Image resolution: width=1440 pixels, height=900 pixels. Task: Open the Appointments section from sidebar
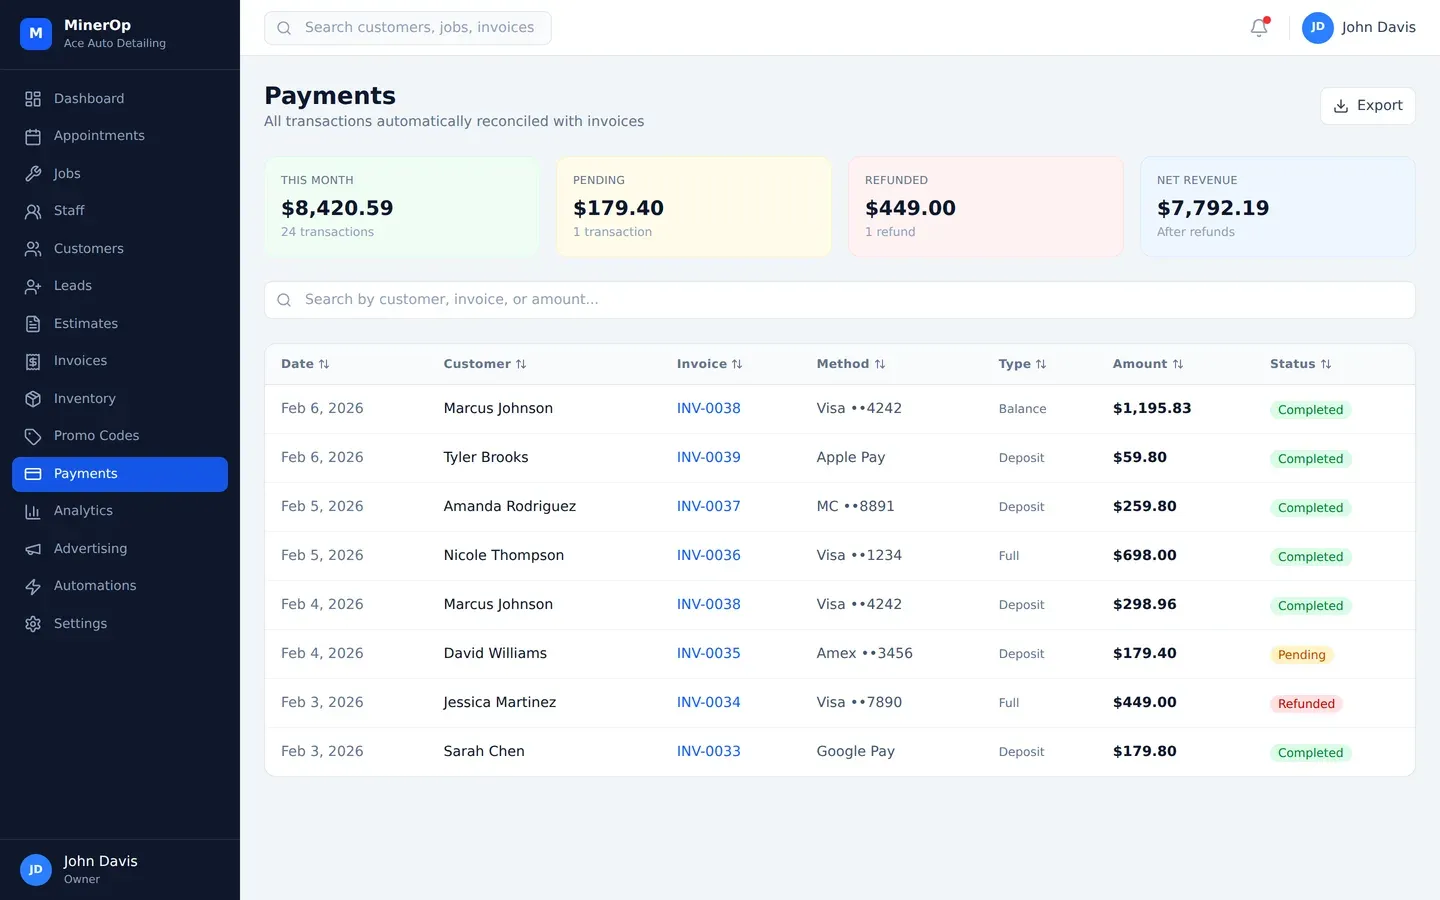(x=98, y=135)
